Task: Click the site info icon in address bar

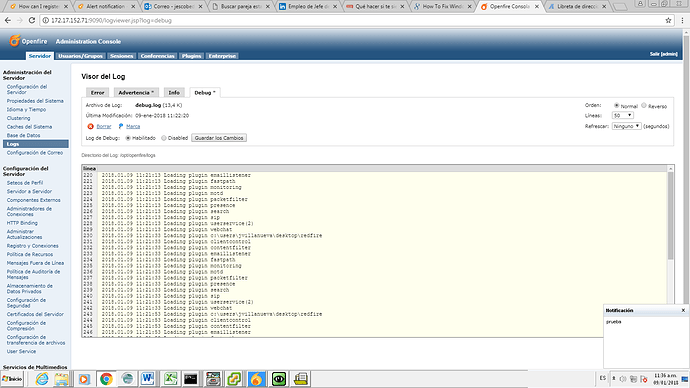Action: [x=45, y=20]
